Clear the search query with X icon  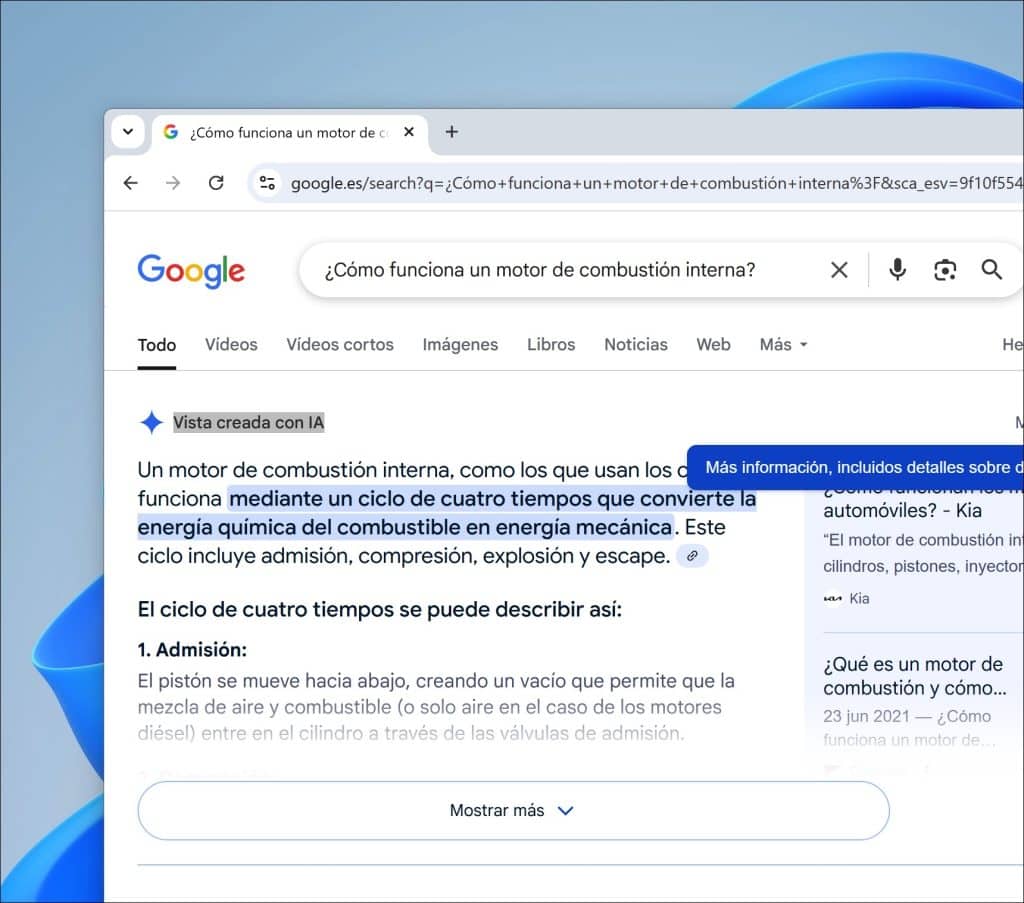[x=839, y=270]
